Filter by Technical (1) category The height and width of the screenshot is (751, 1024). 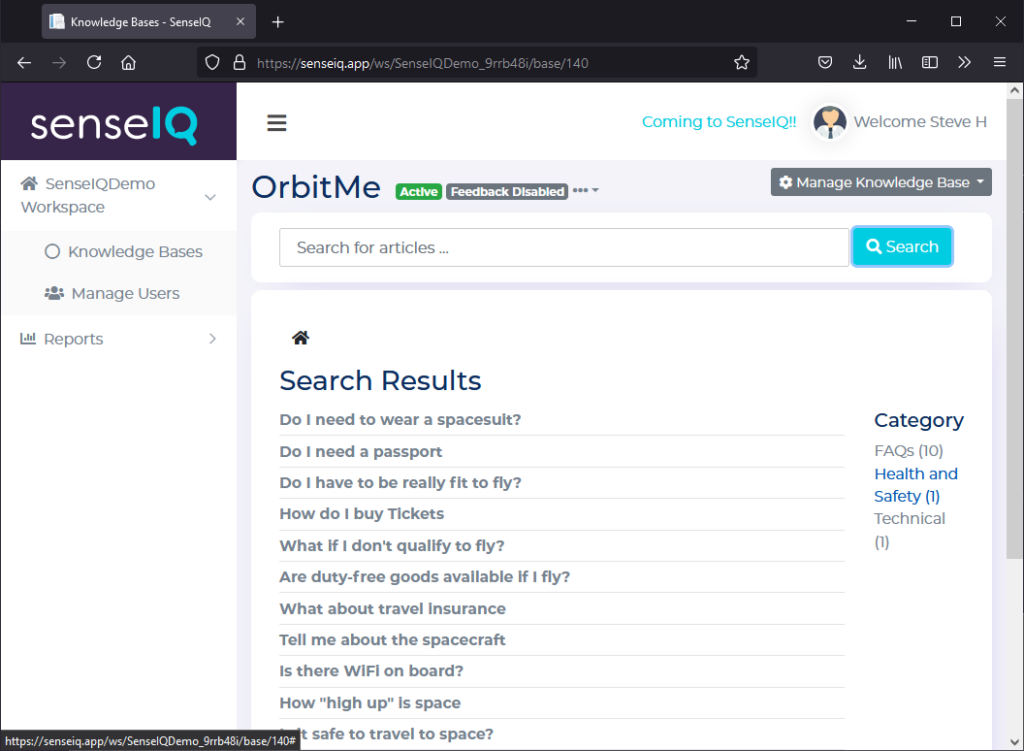coord(909,530)
